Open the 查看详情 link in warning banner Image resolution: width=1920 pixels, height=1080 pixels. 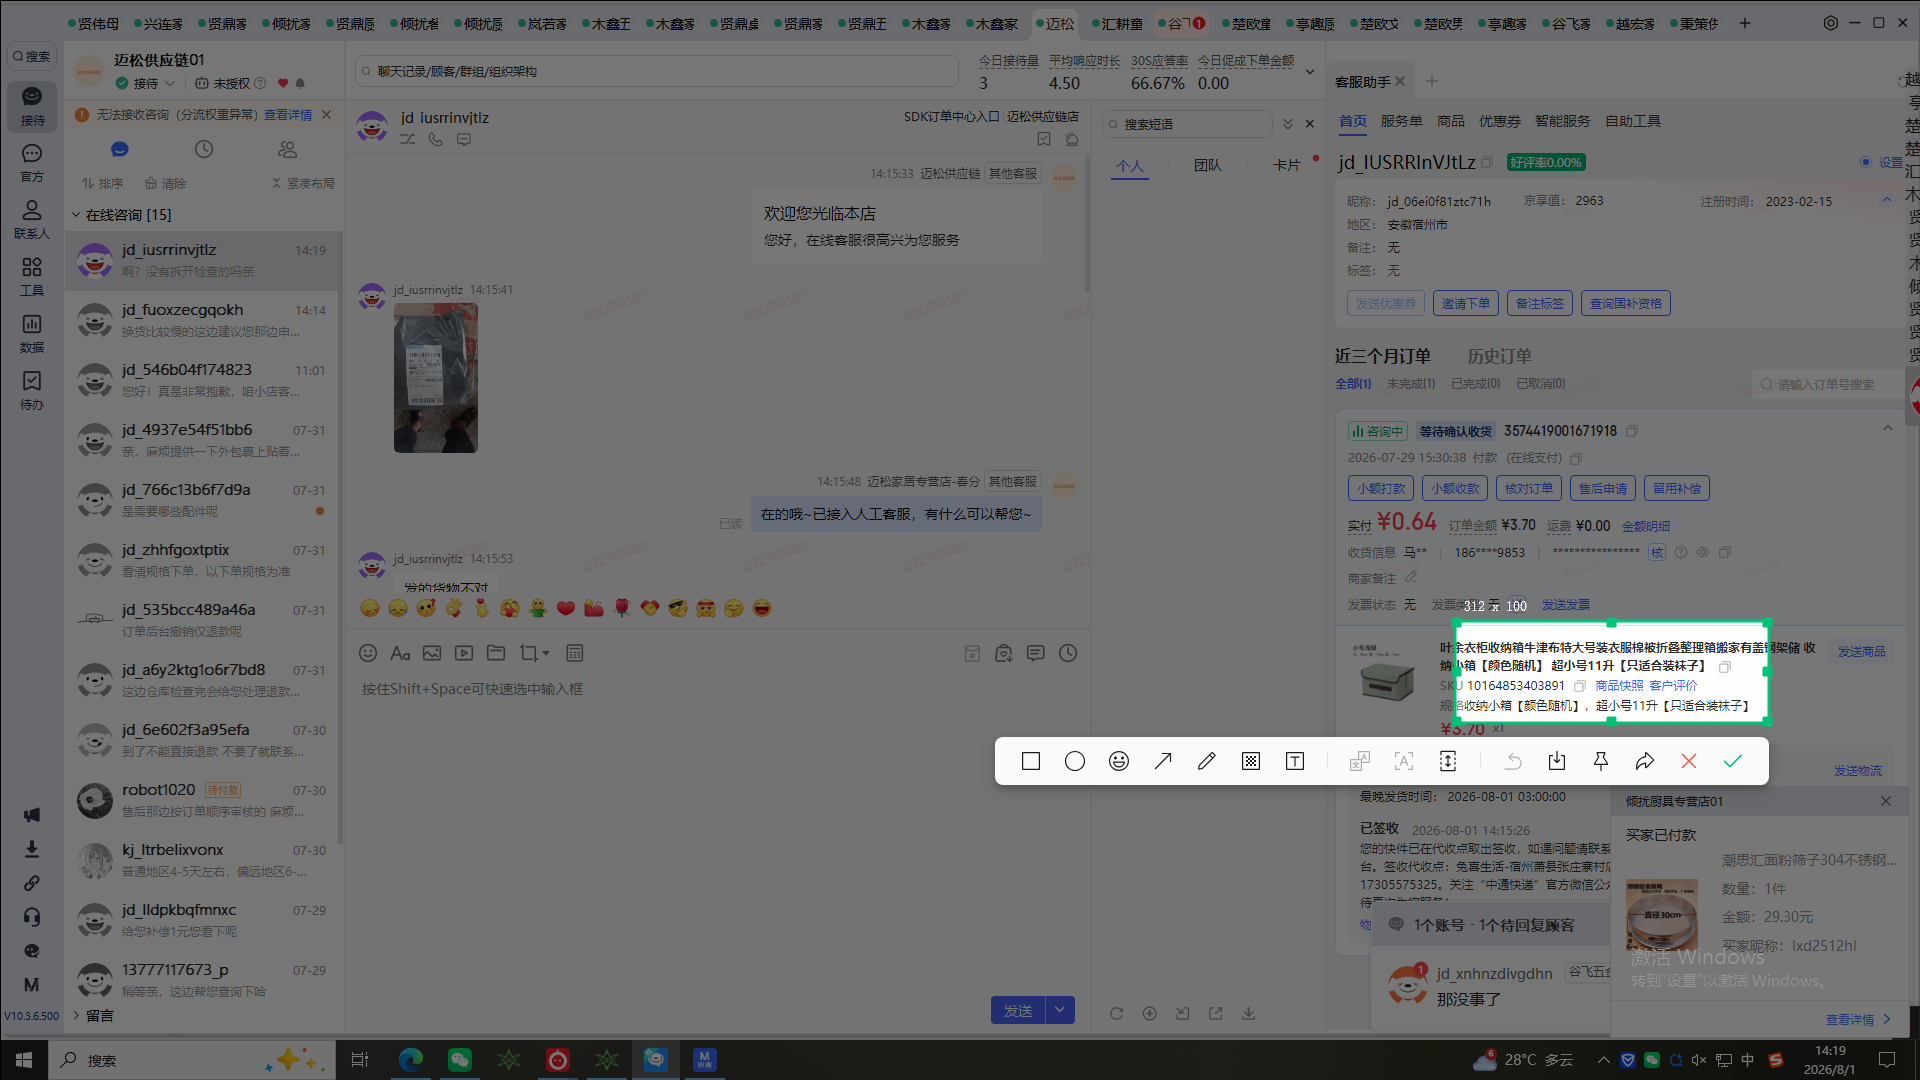coord(288,115)
